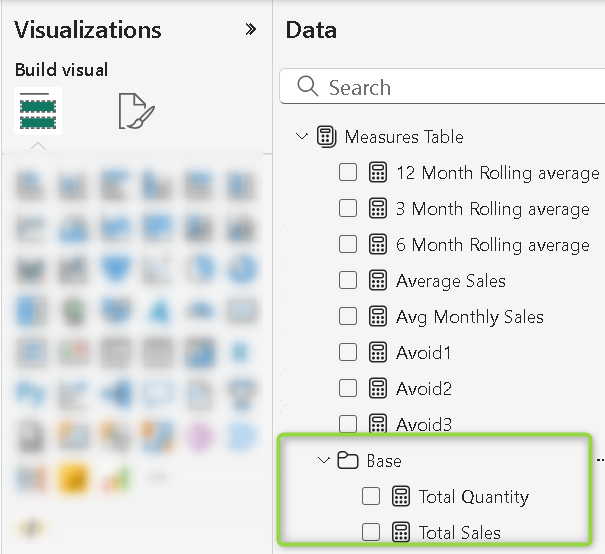Image resolution: width=605 pixels, height=554 pixels.
Task: Collapse the Base folder chevron
Action: coord(323,460)
